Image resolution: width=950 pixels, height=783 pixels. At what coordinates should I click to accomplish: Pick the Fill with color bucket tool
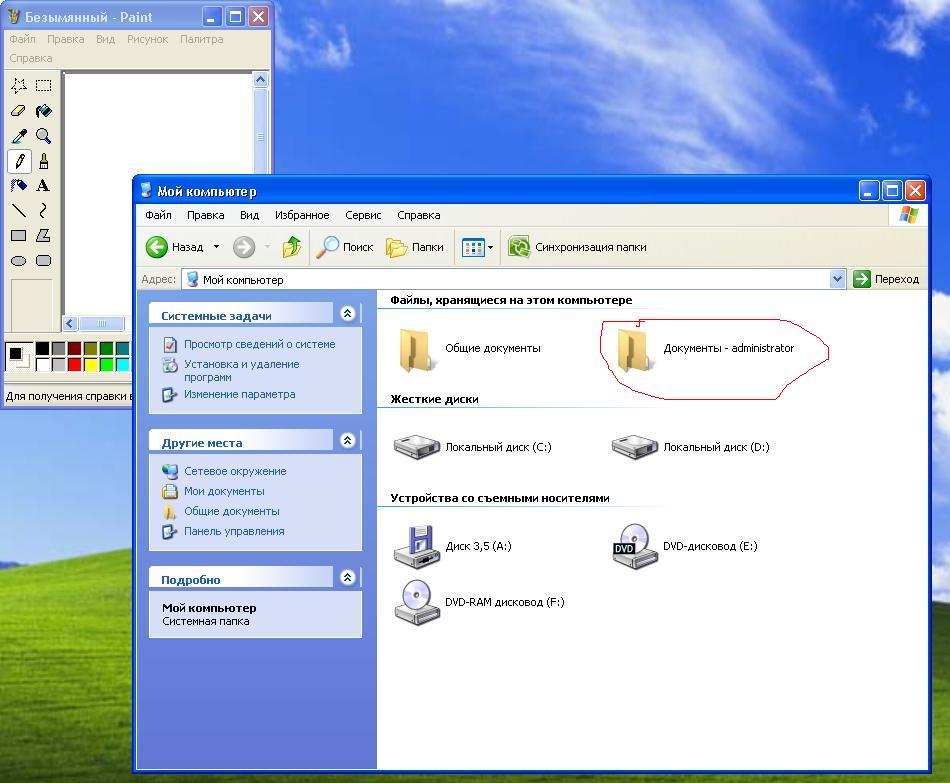(x=43, y=111)
